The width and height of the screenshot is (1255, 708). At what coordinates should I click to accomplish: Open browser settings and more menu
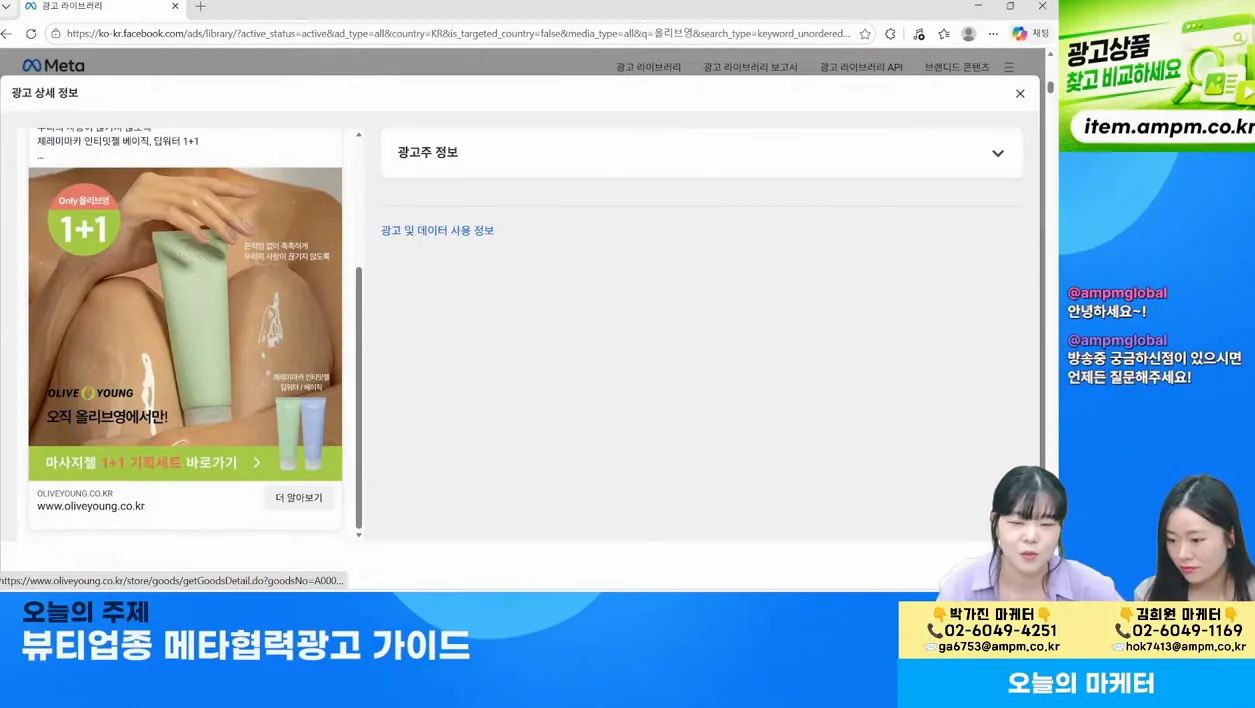(993, 33)
